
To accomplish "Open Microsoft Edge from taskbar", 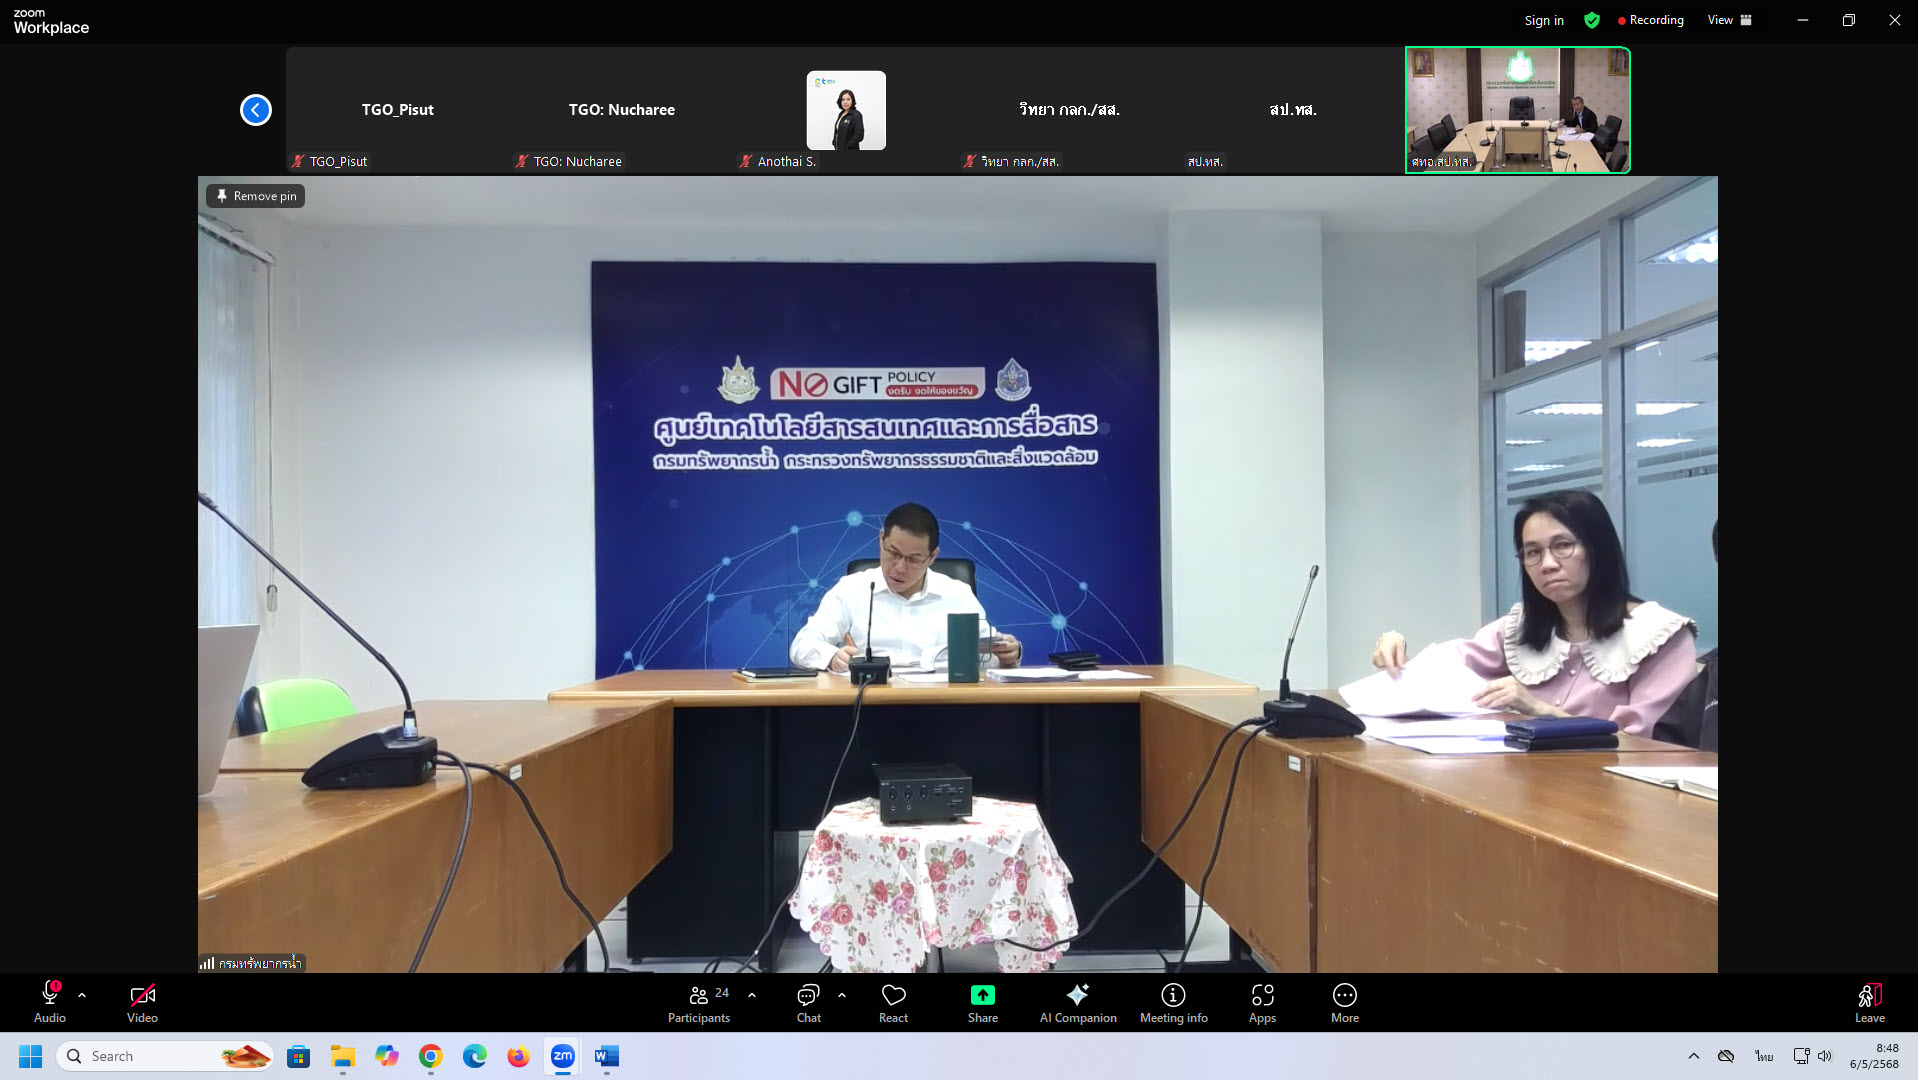I will (x=475, y=1056).
